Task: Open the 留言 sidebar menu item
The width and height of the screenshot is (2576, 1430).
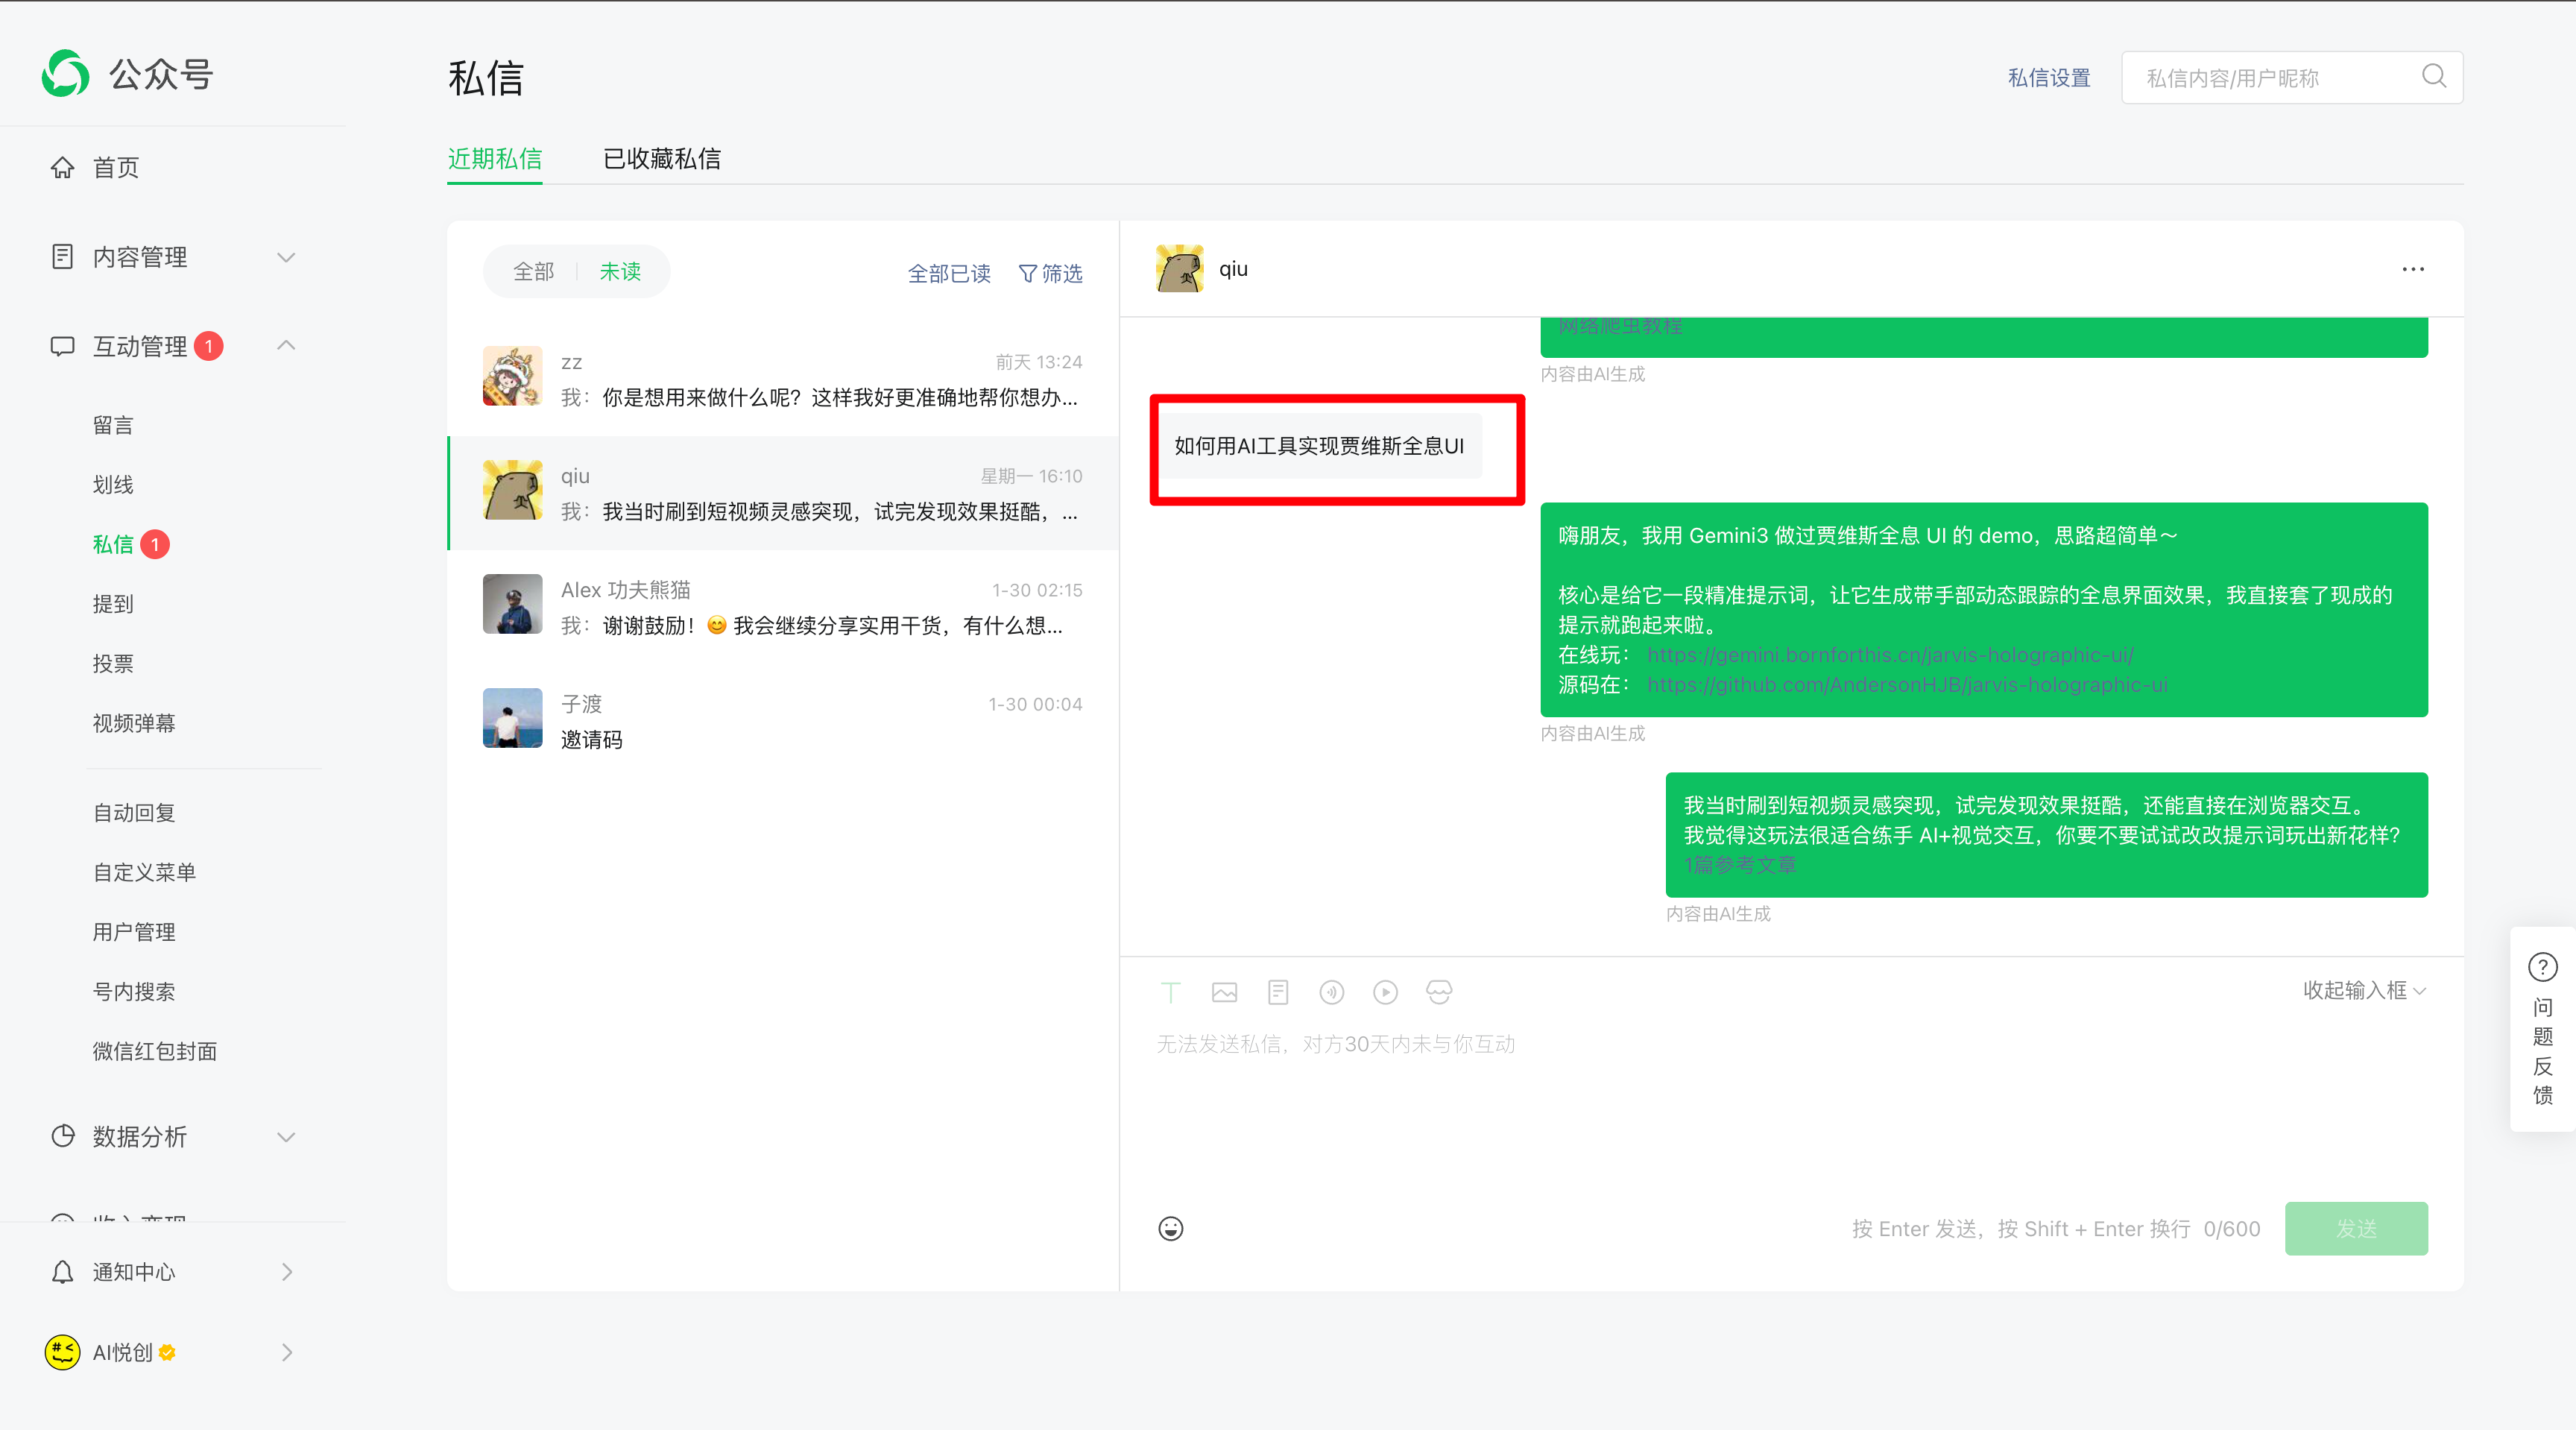Action: (x=113, y=425)
